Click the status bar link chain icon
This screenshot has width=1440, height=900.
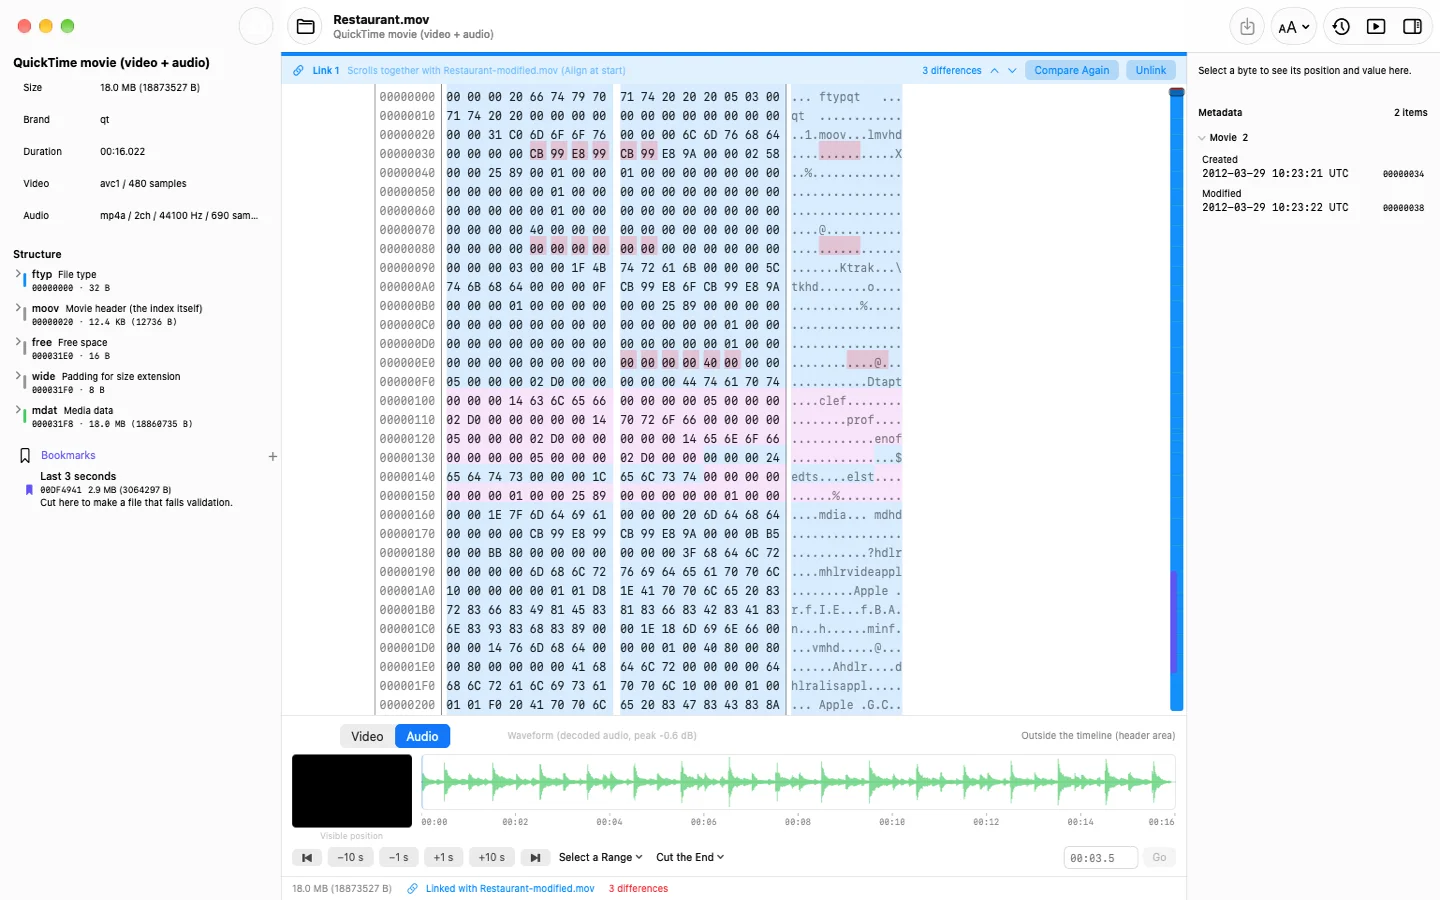412,888
